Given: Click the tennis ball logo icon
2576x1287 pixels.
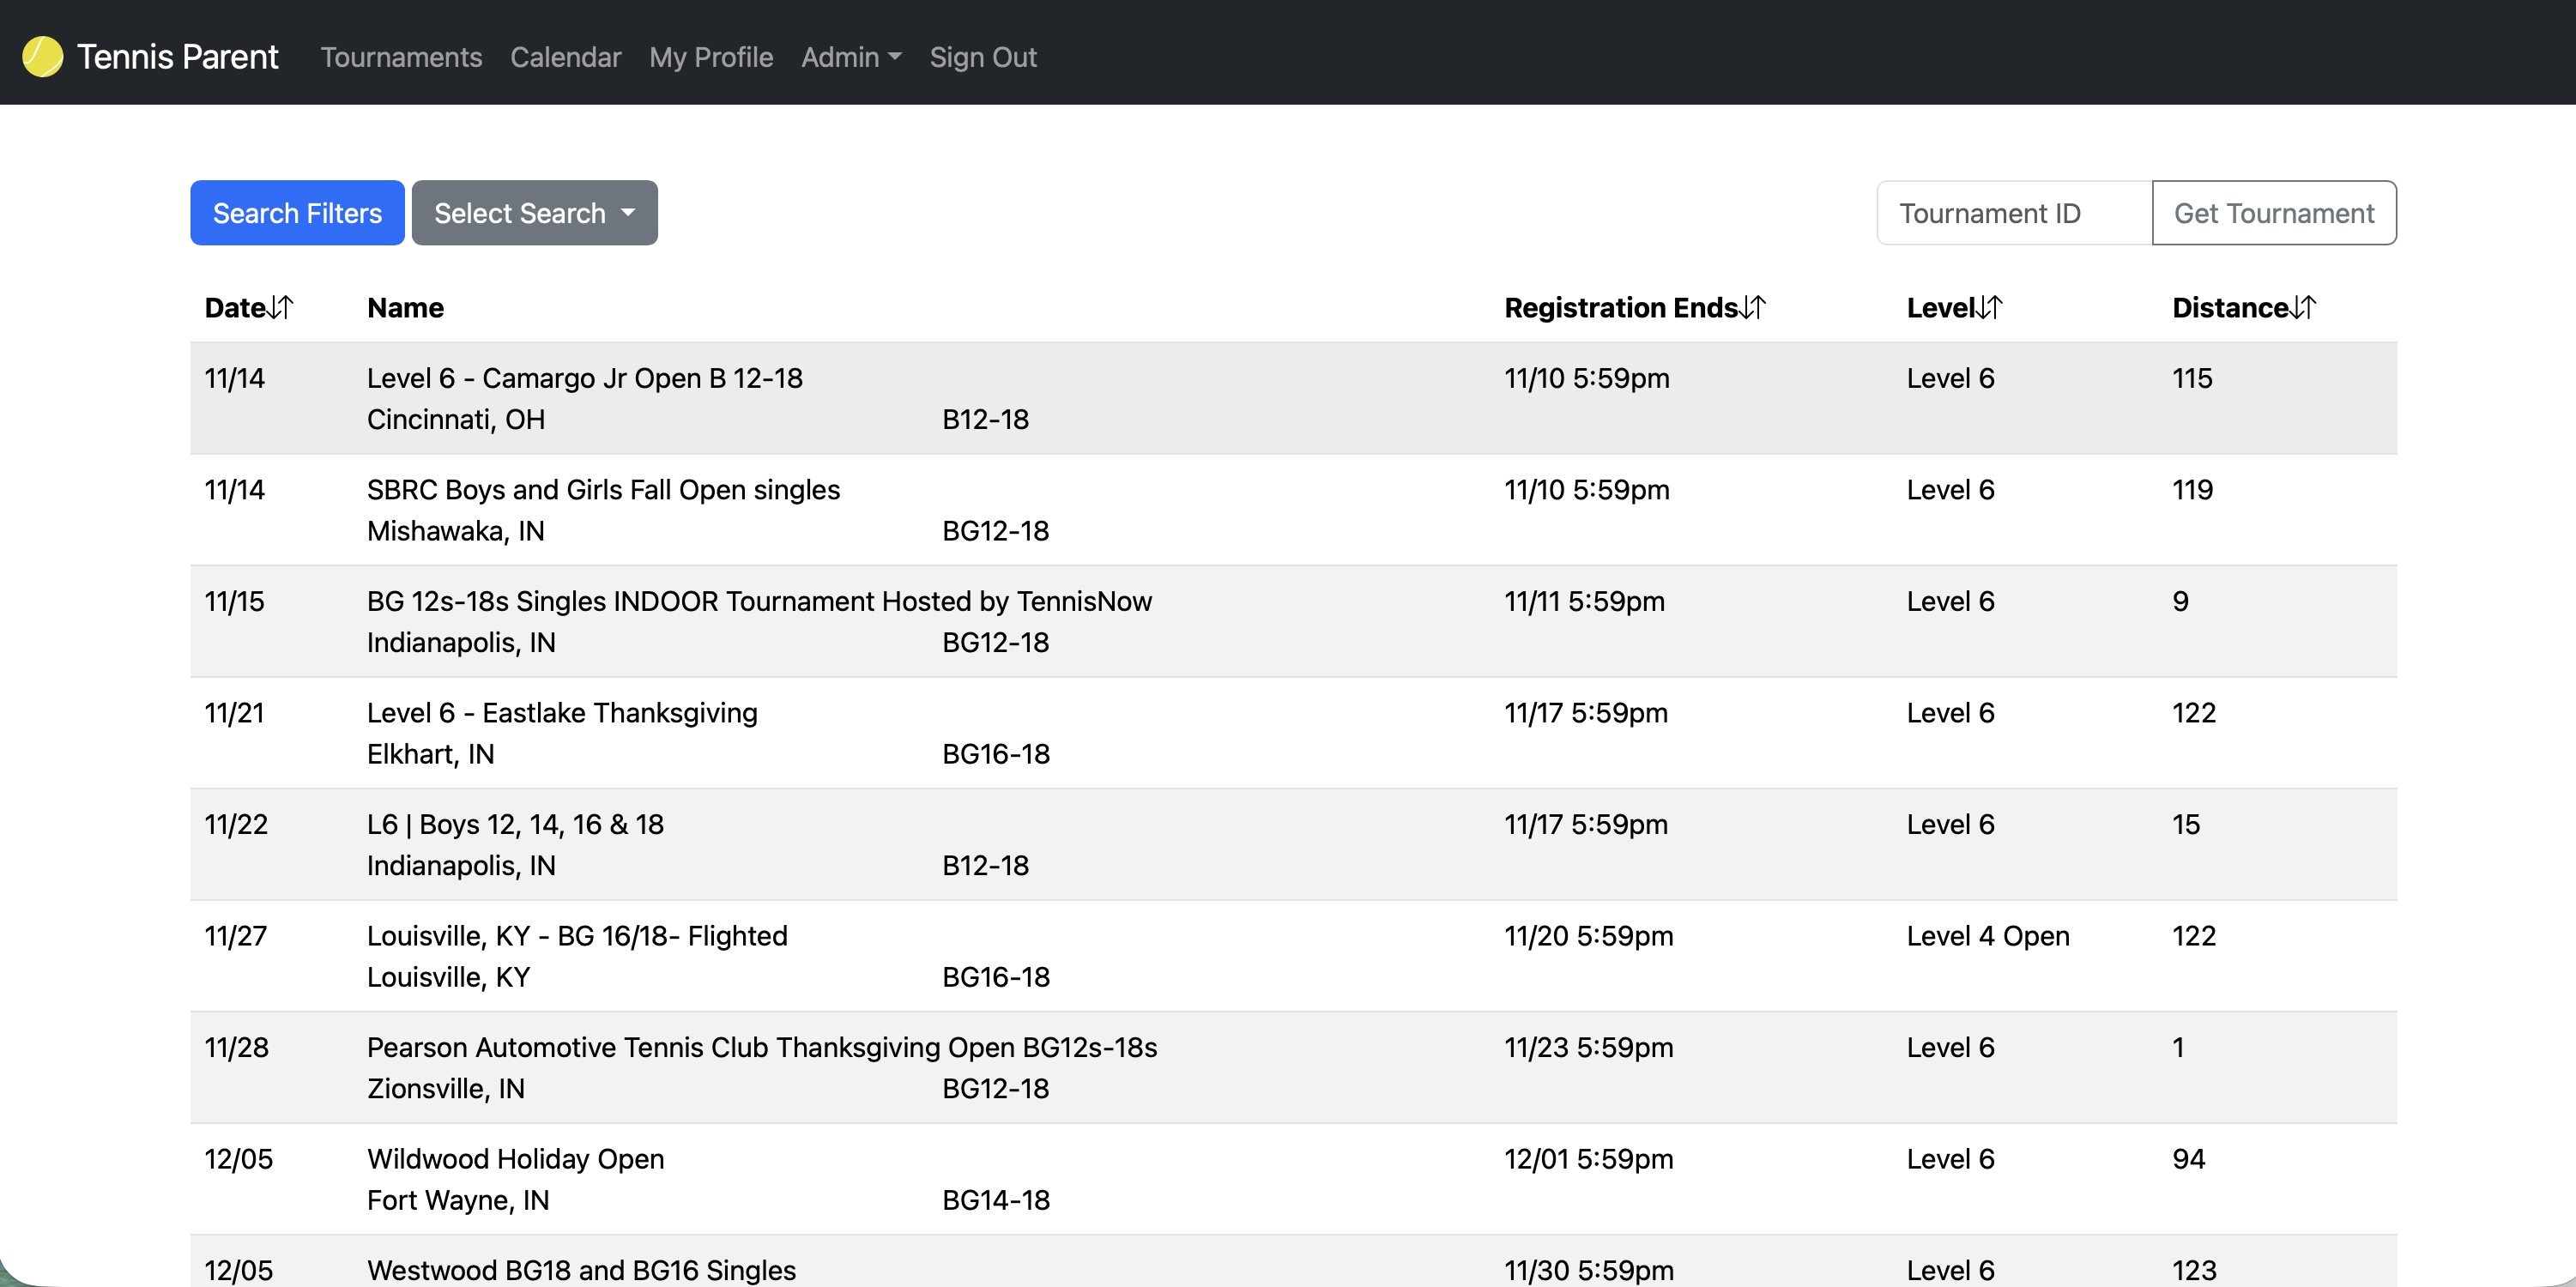Looking at the screenshot, I should [42, 57].
